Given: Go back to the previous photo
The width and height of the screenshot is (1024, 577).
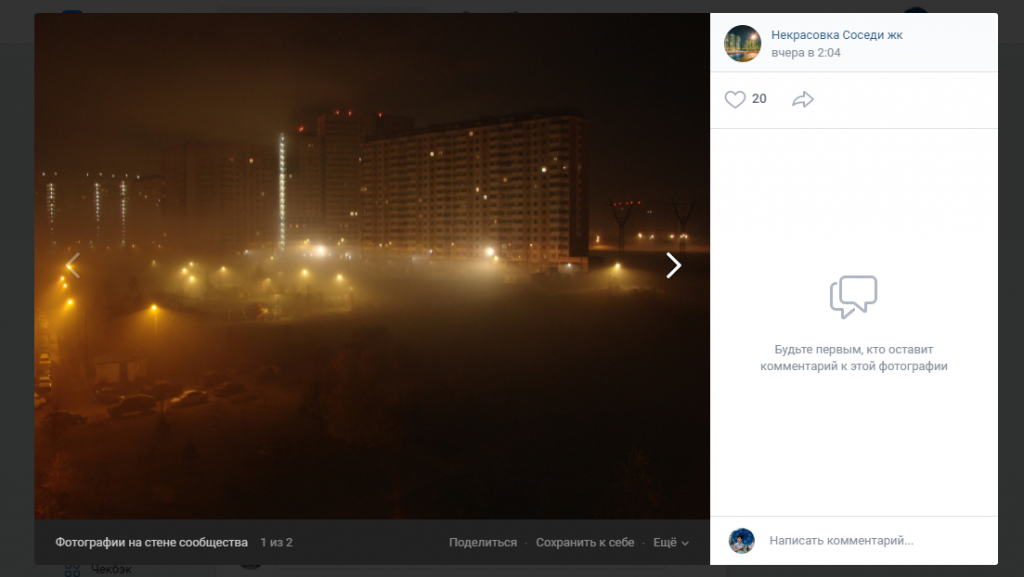Looking at the screenshot, I should 72,265.
